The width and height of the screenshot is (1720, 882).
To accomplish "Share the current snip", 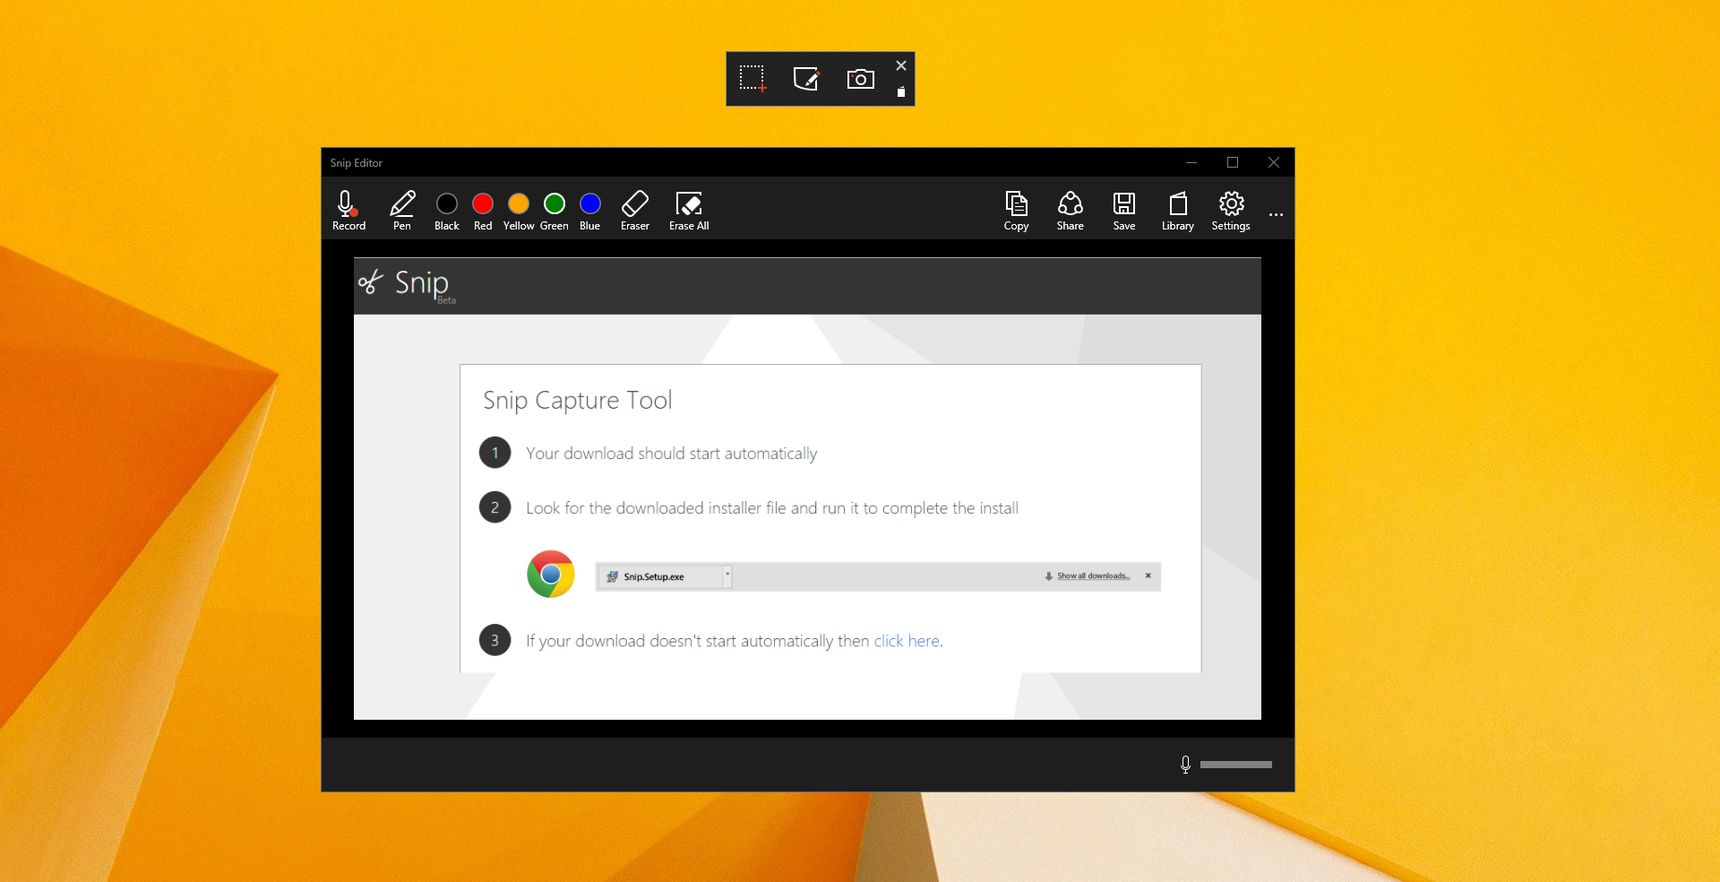I will tap(1070, 211).
